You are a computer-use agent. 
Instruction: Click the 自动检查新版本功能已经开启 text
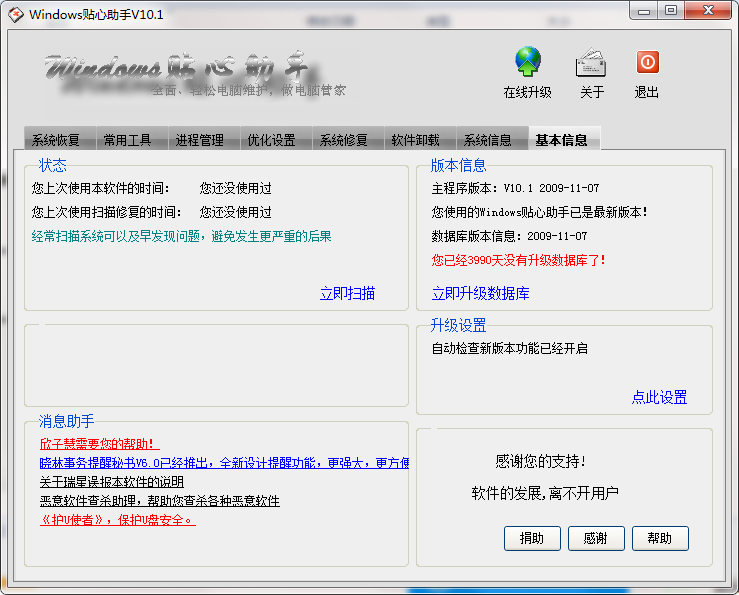click(x=509, y=348)
